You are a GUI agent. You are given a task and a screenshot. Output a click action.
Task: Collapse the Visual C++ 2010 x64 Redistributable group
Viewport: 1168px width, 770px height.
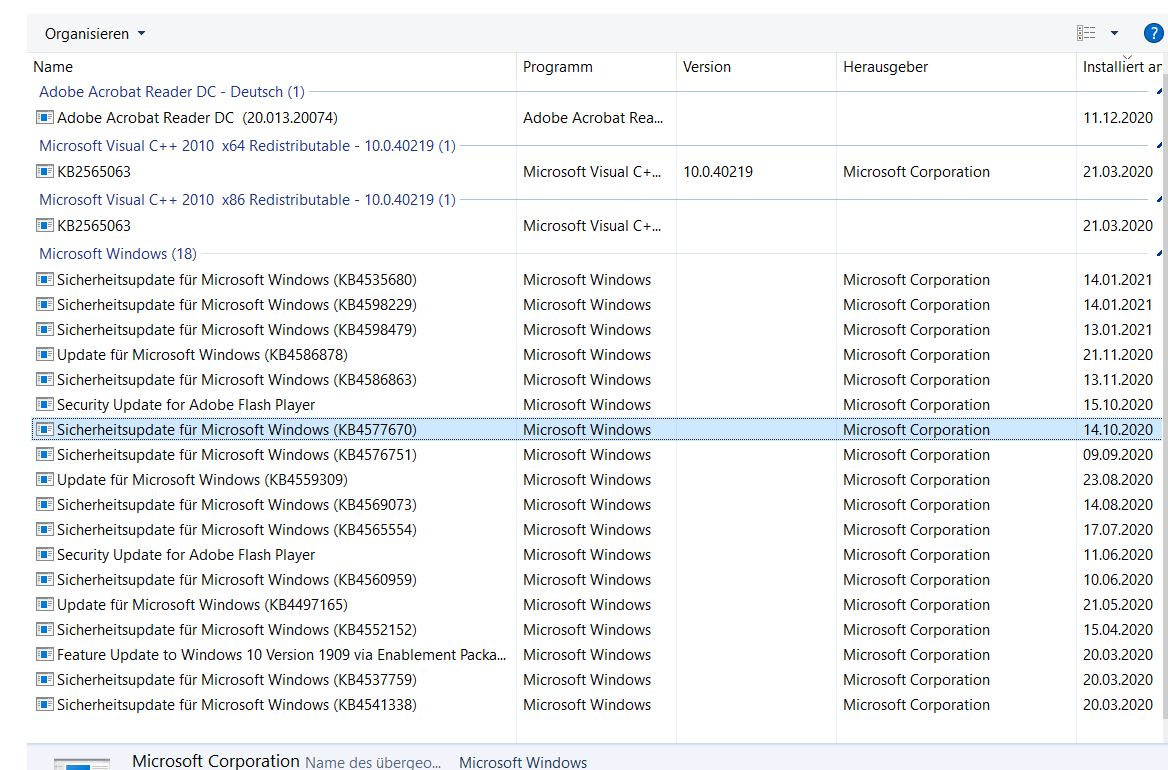pyautogui.click(x=1159, y=146)
